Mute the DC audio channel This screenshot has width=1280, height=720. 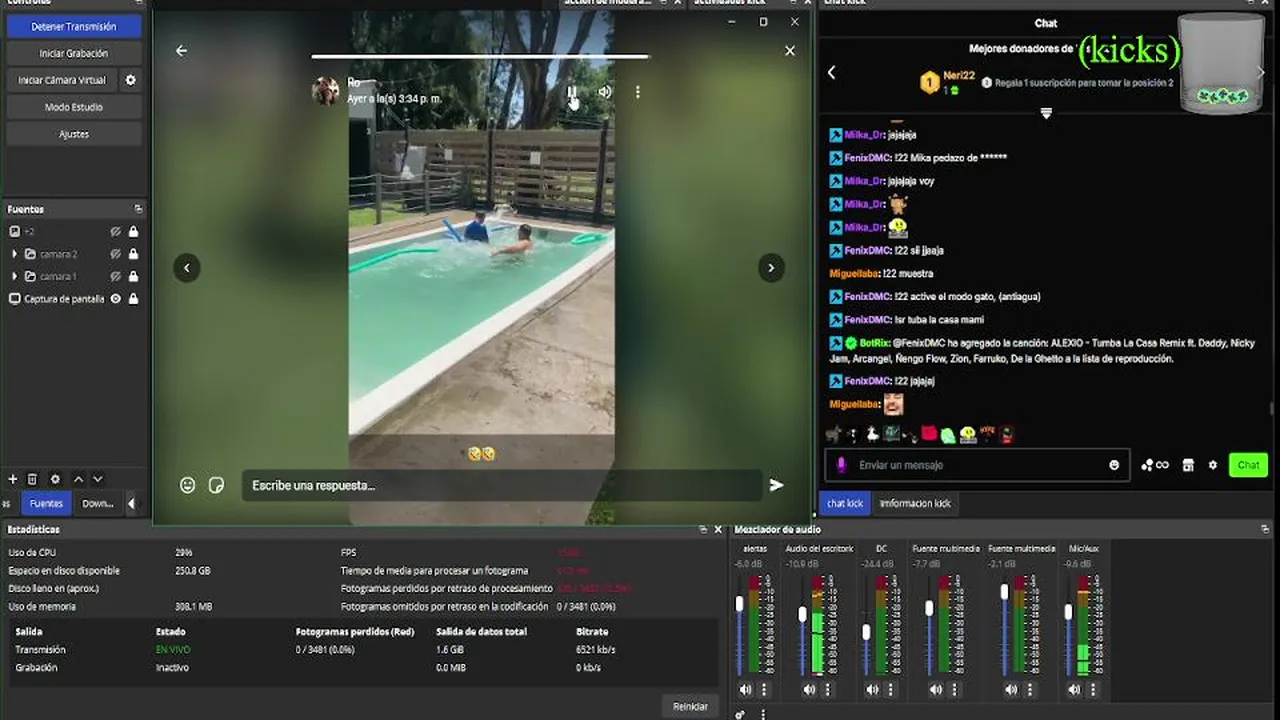(x=872, y=689)
